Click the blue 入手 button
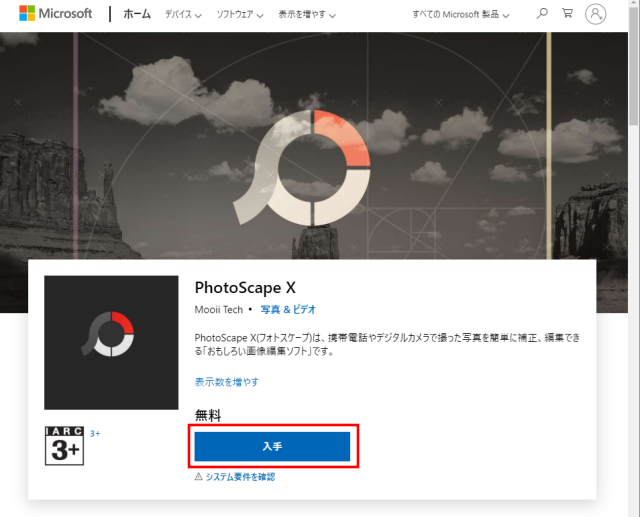Screen dimensions: 640x517 pyautogui.click(x=272, y=446)
